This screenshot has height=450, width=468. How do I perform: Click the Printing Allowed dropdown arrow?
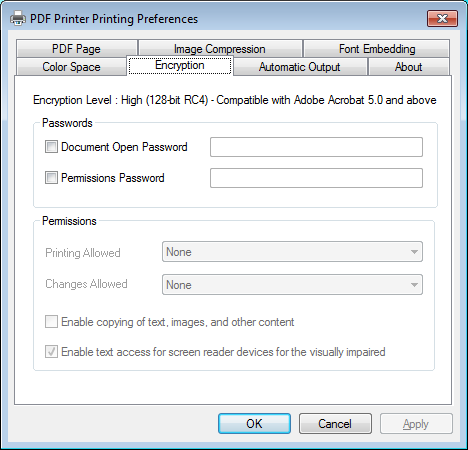[x=414, y=252]
